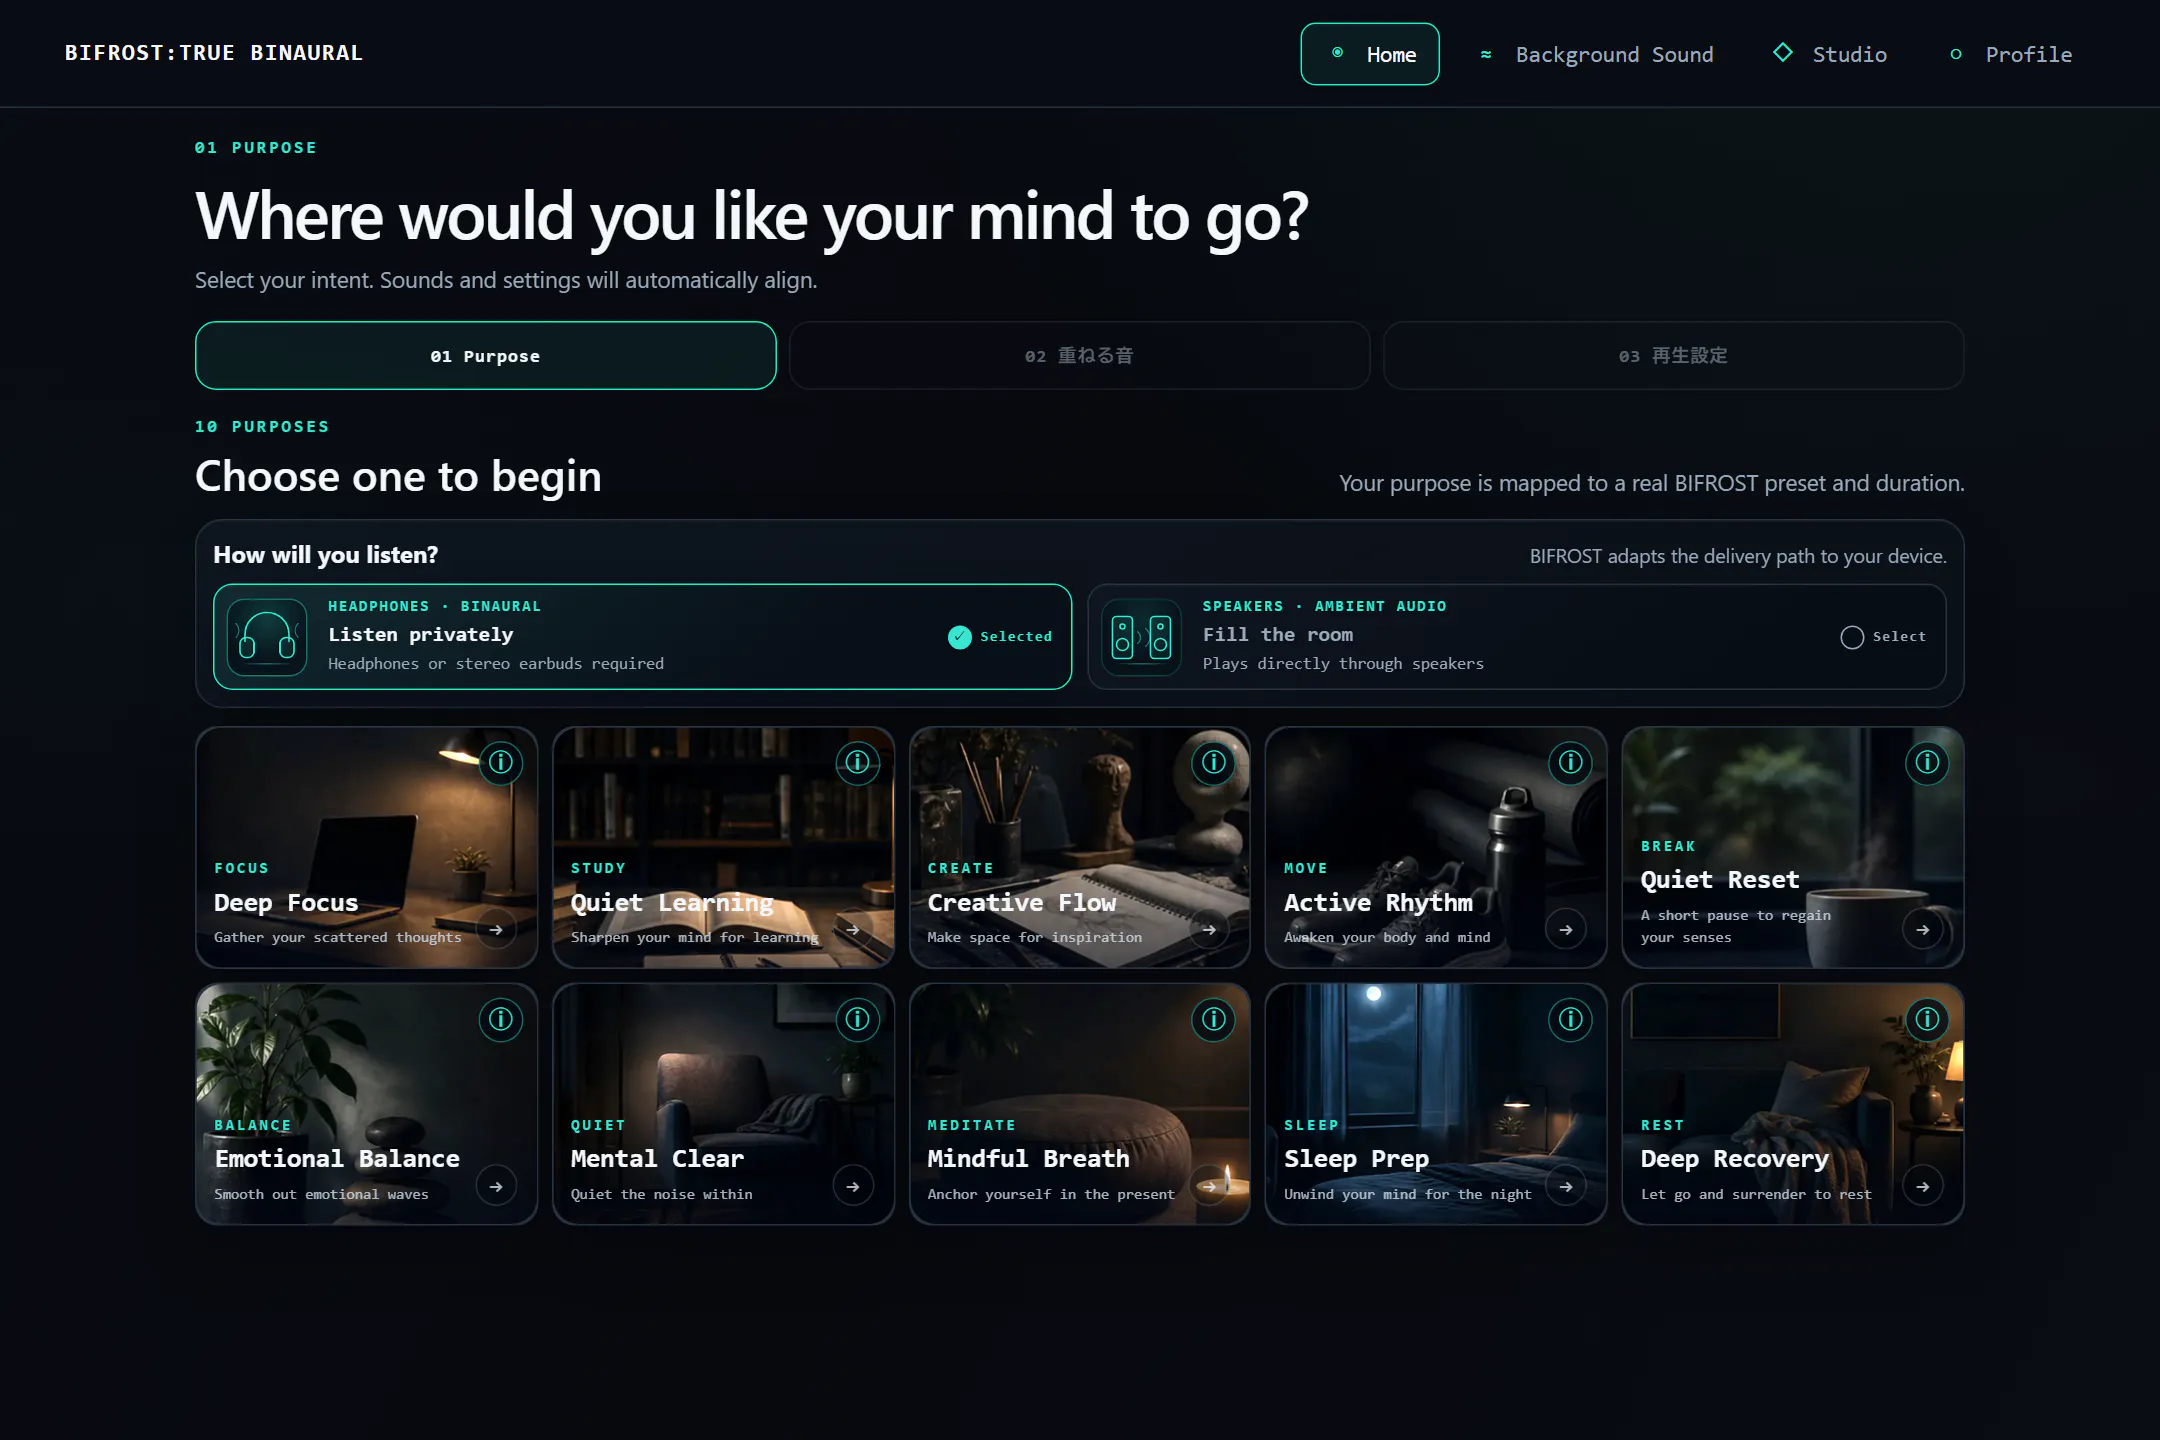Click the headphones icon
Viewport: 2160px width, 1440px height.
[267, 637]
